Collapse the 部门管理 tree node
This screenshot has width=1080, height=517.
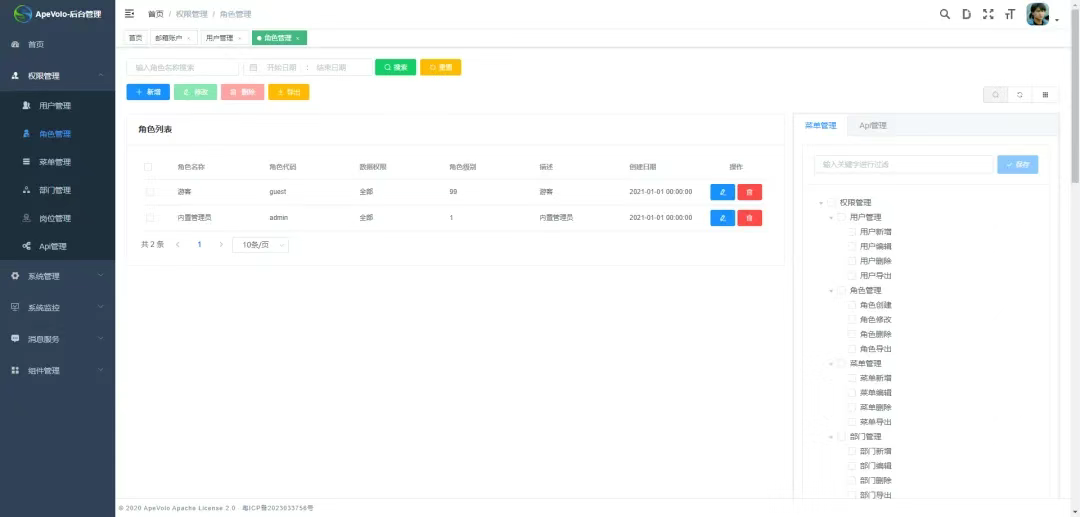click(x=831, y=436)
